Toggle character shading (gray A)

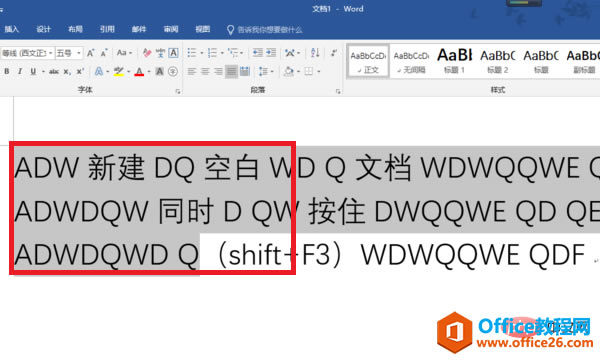click(160, 72)
